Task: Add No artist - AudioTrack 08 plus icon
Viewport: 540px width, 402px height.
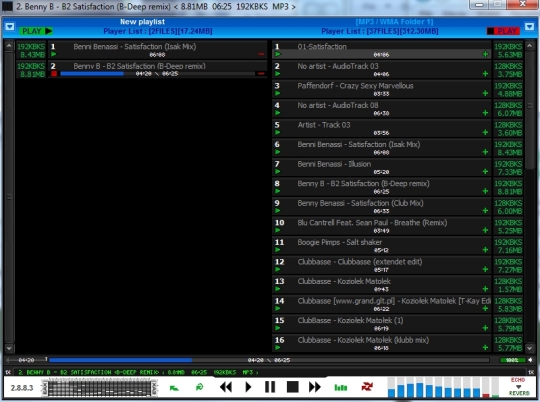Action: tap(485, 113)
